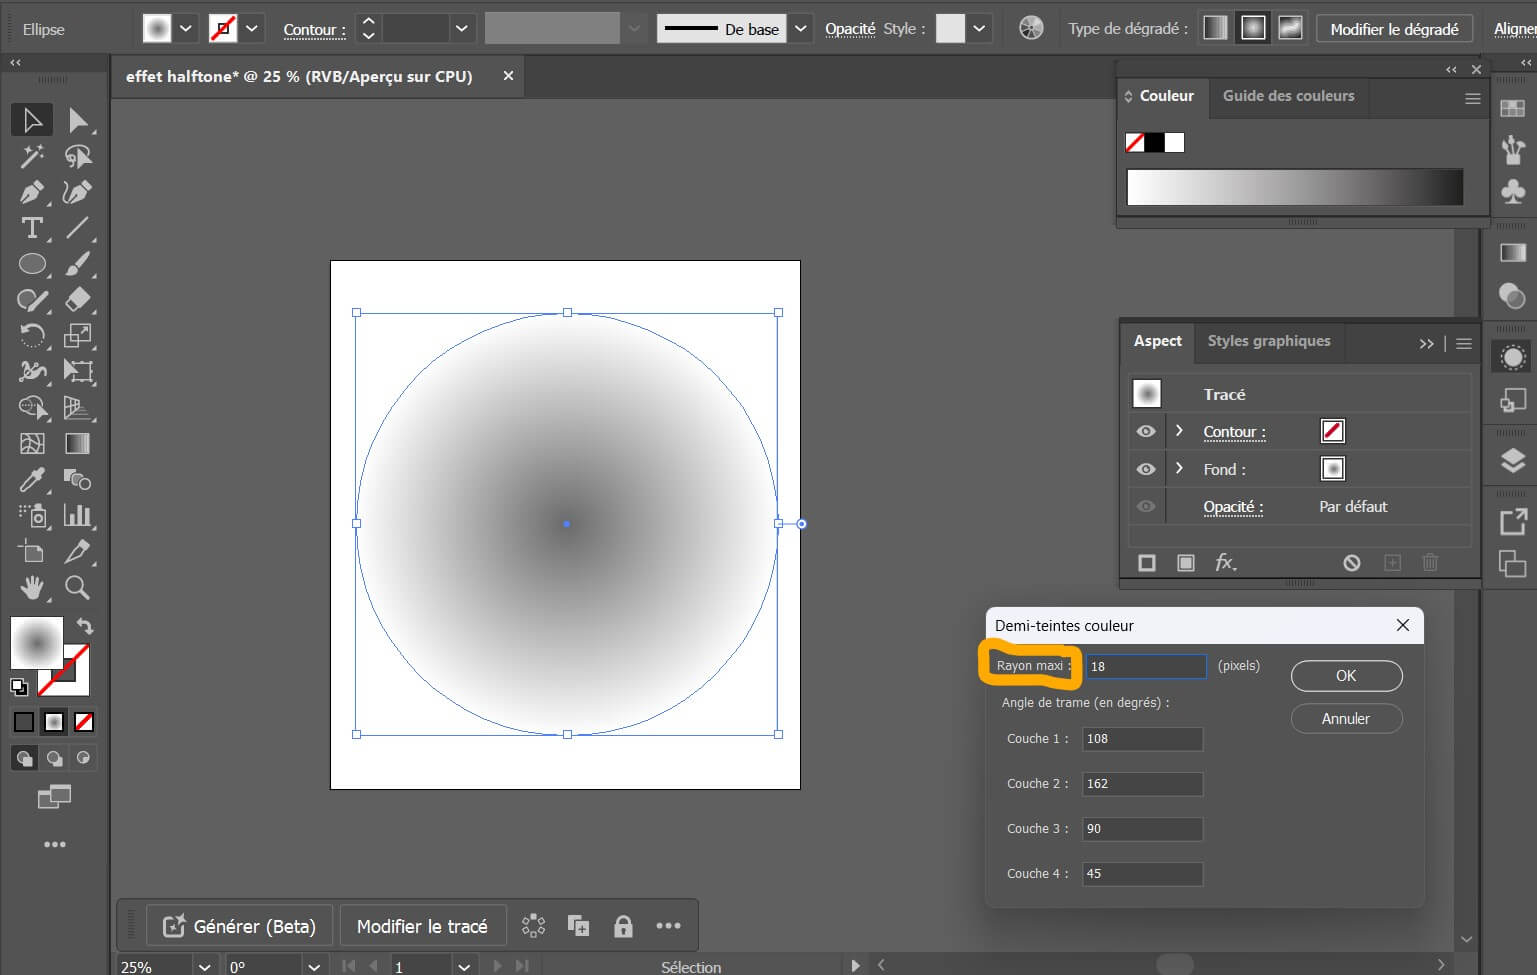Viewport: 1537px width, 975px height.
Task: Expand the Fond row in Aspect
Action: [x=1179, y=468]
